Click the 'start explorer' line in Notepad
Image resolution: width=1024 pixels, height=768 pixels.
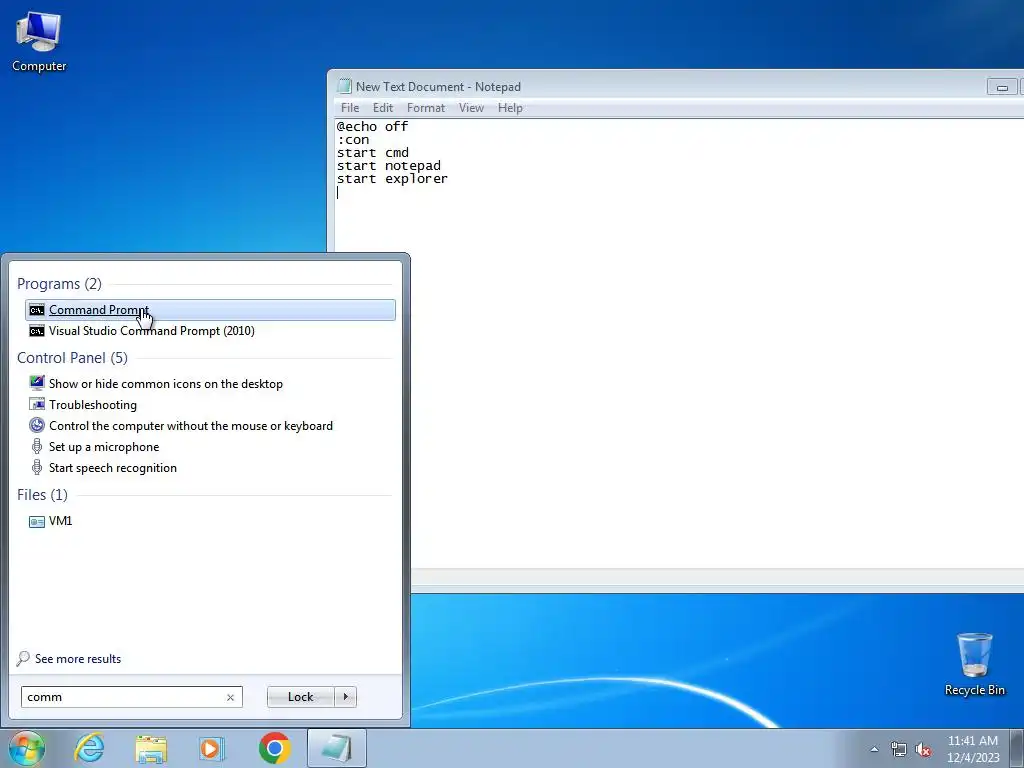pos(392,179)
